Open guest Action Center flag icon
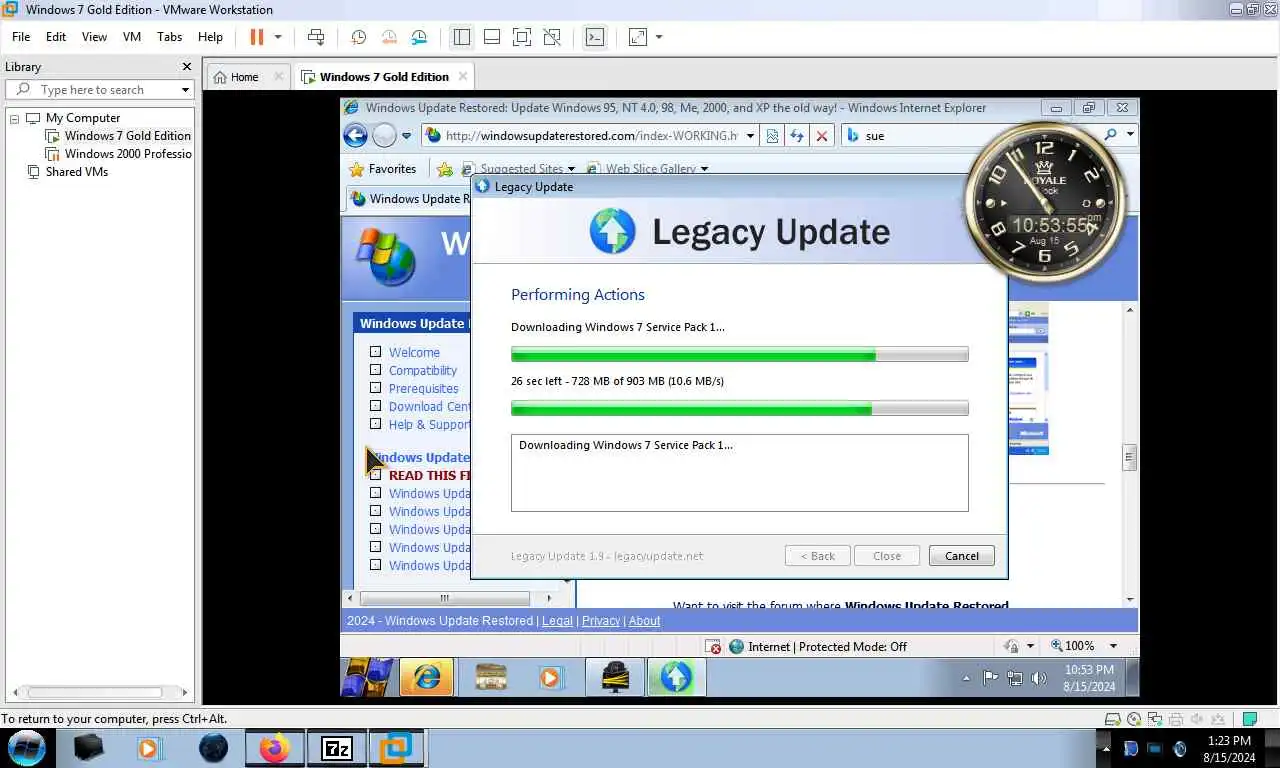 pyautogui.click(x=990, y=678)
